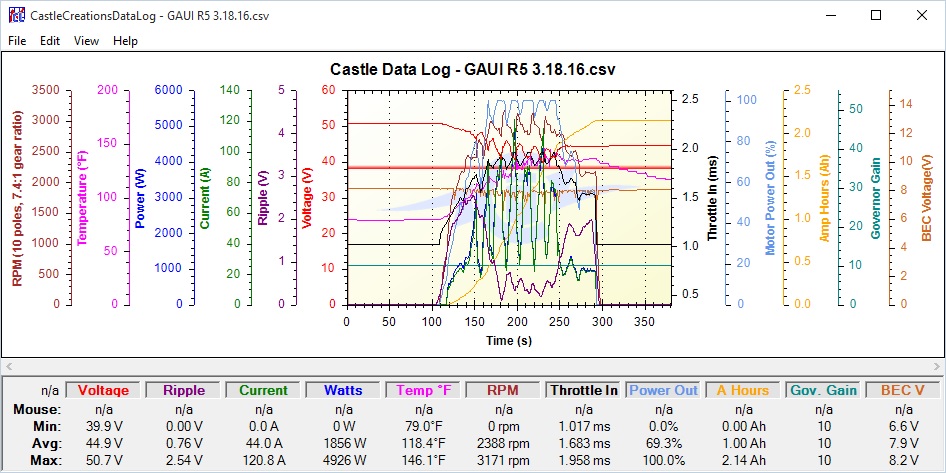Click the average watts value 1856 W
This screenshot has height=473, width=946.
(x=342, y=443)
